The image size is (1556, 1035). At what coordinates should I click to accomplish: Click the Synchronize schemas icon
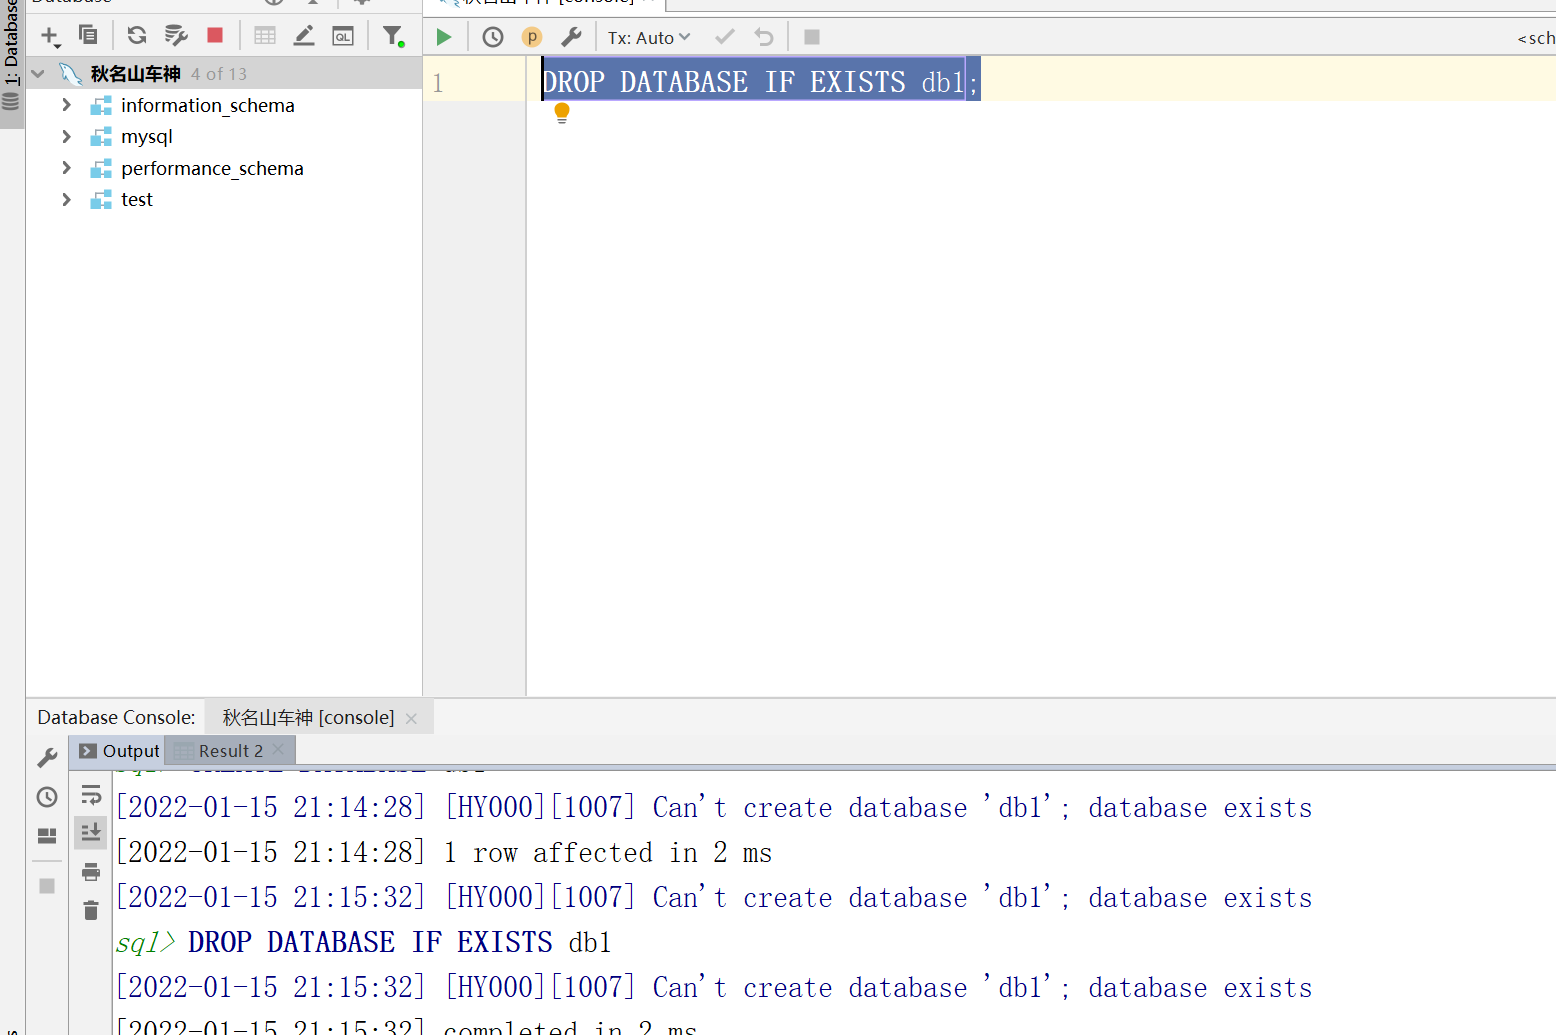click(176, 36)
